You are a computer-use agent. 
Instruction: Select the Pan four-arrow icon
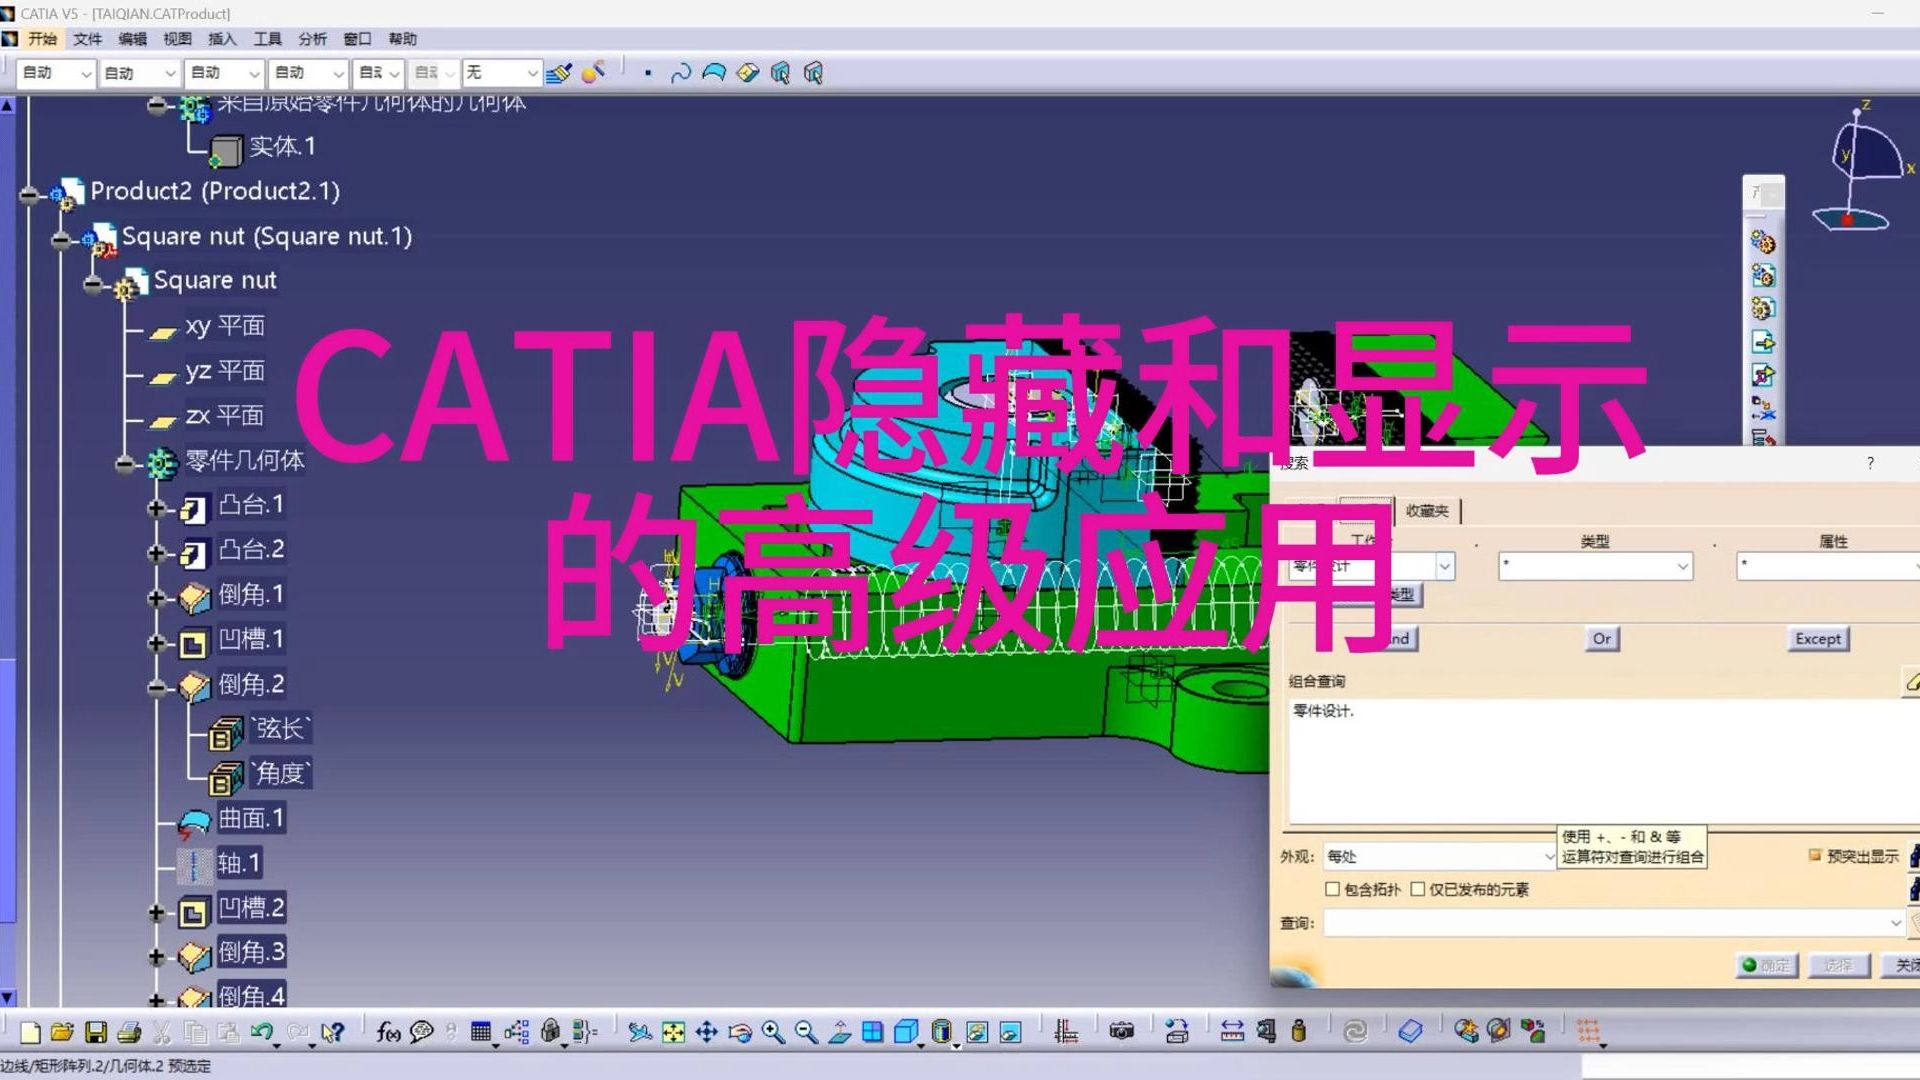707,1032
